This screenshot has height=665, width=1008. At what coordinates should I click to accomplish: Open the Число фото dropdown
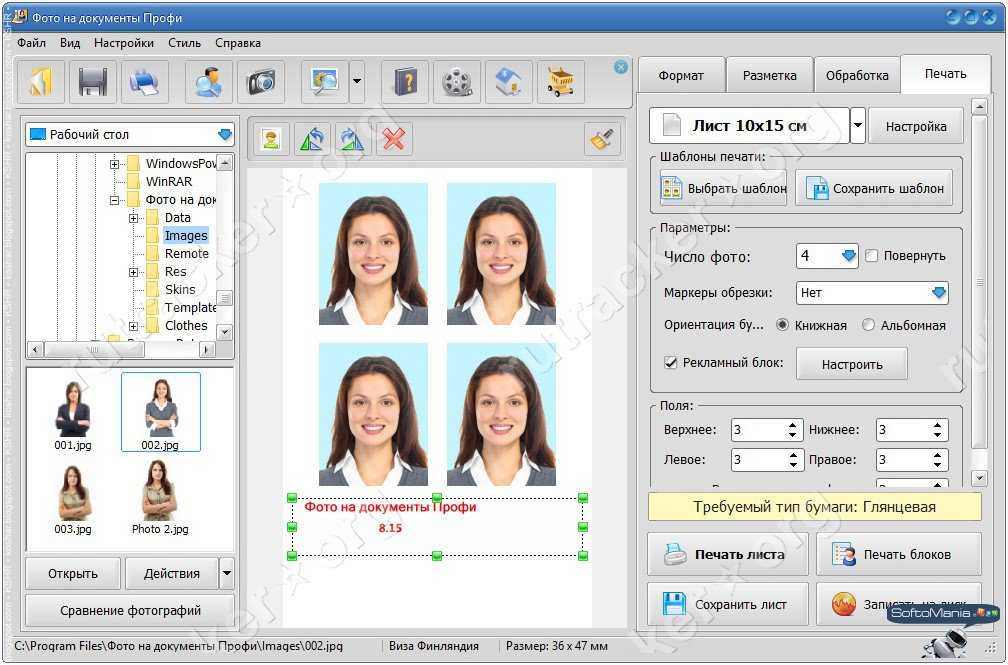coord(849,256)
